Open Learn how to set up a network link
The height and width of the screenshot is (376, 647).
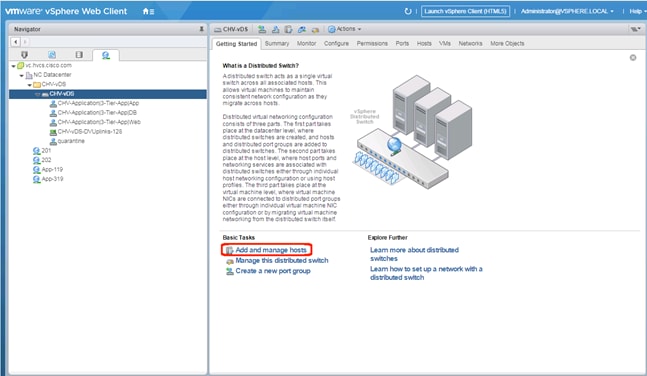tap(426, 273)
